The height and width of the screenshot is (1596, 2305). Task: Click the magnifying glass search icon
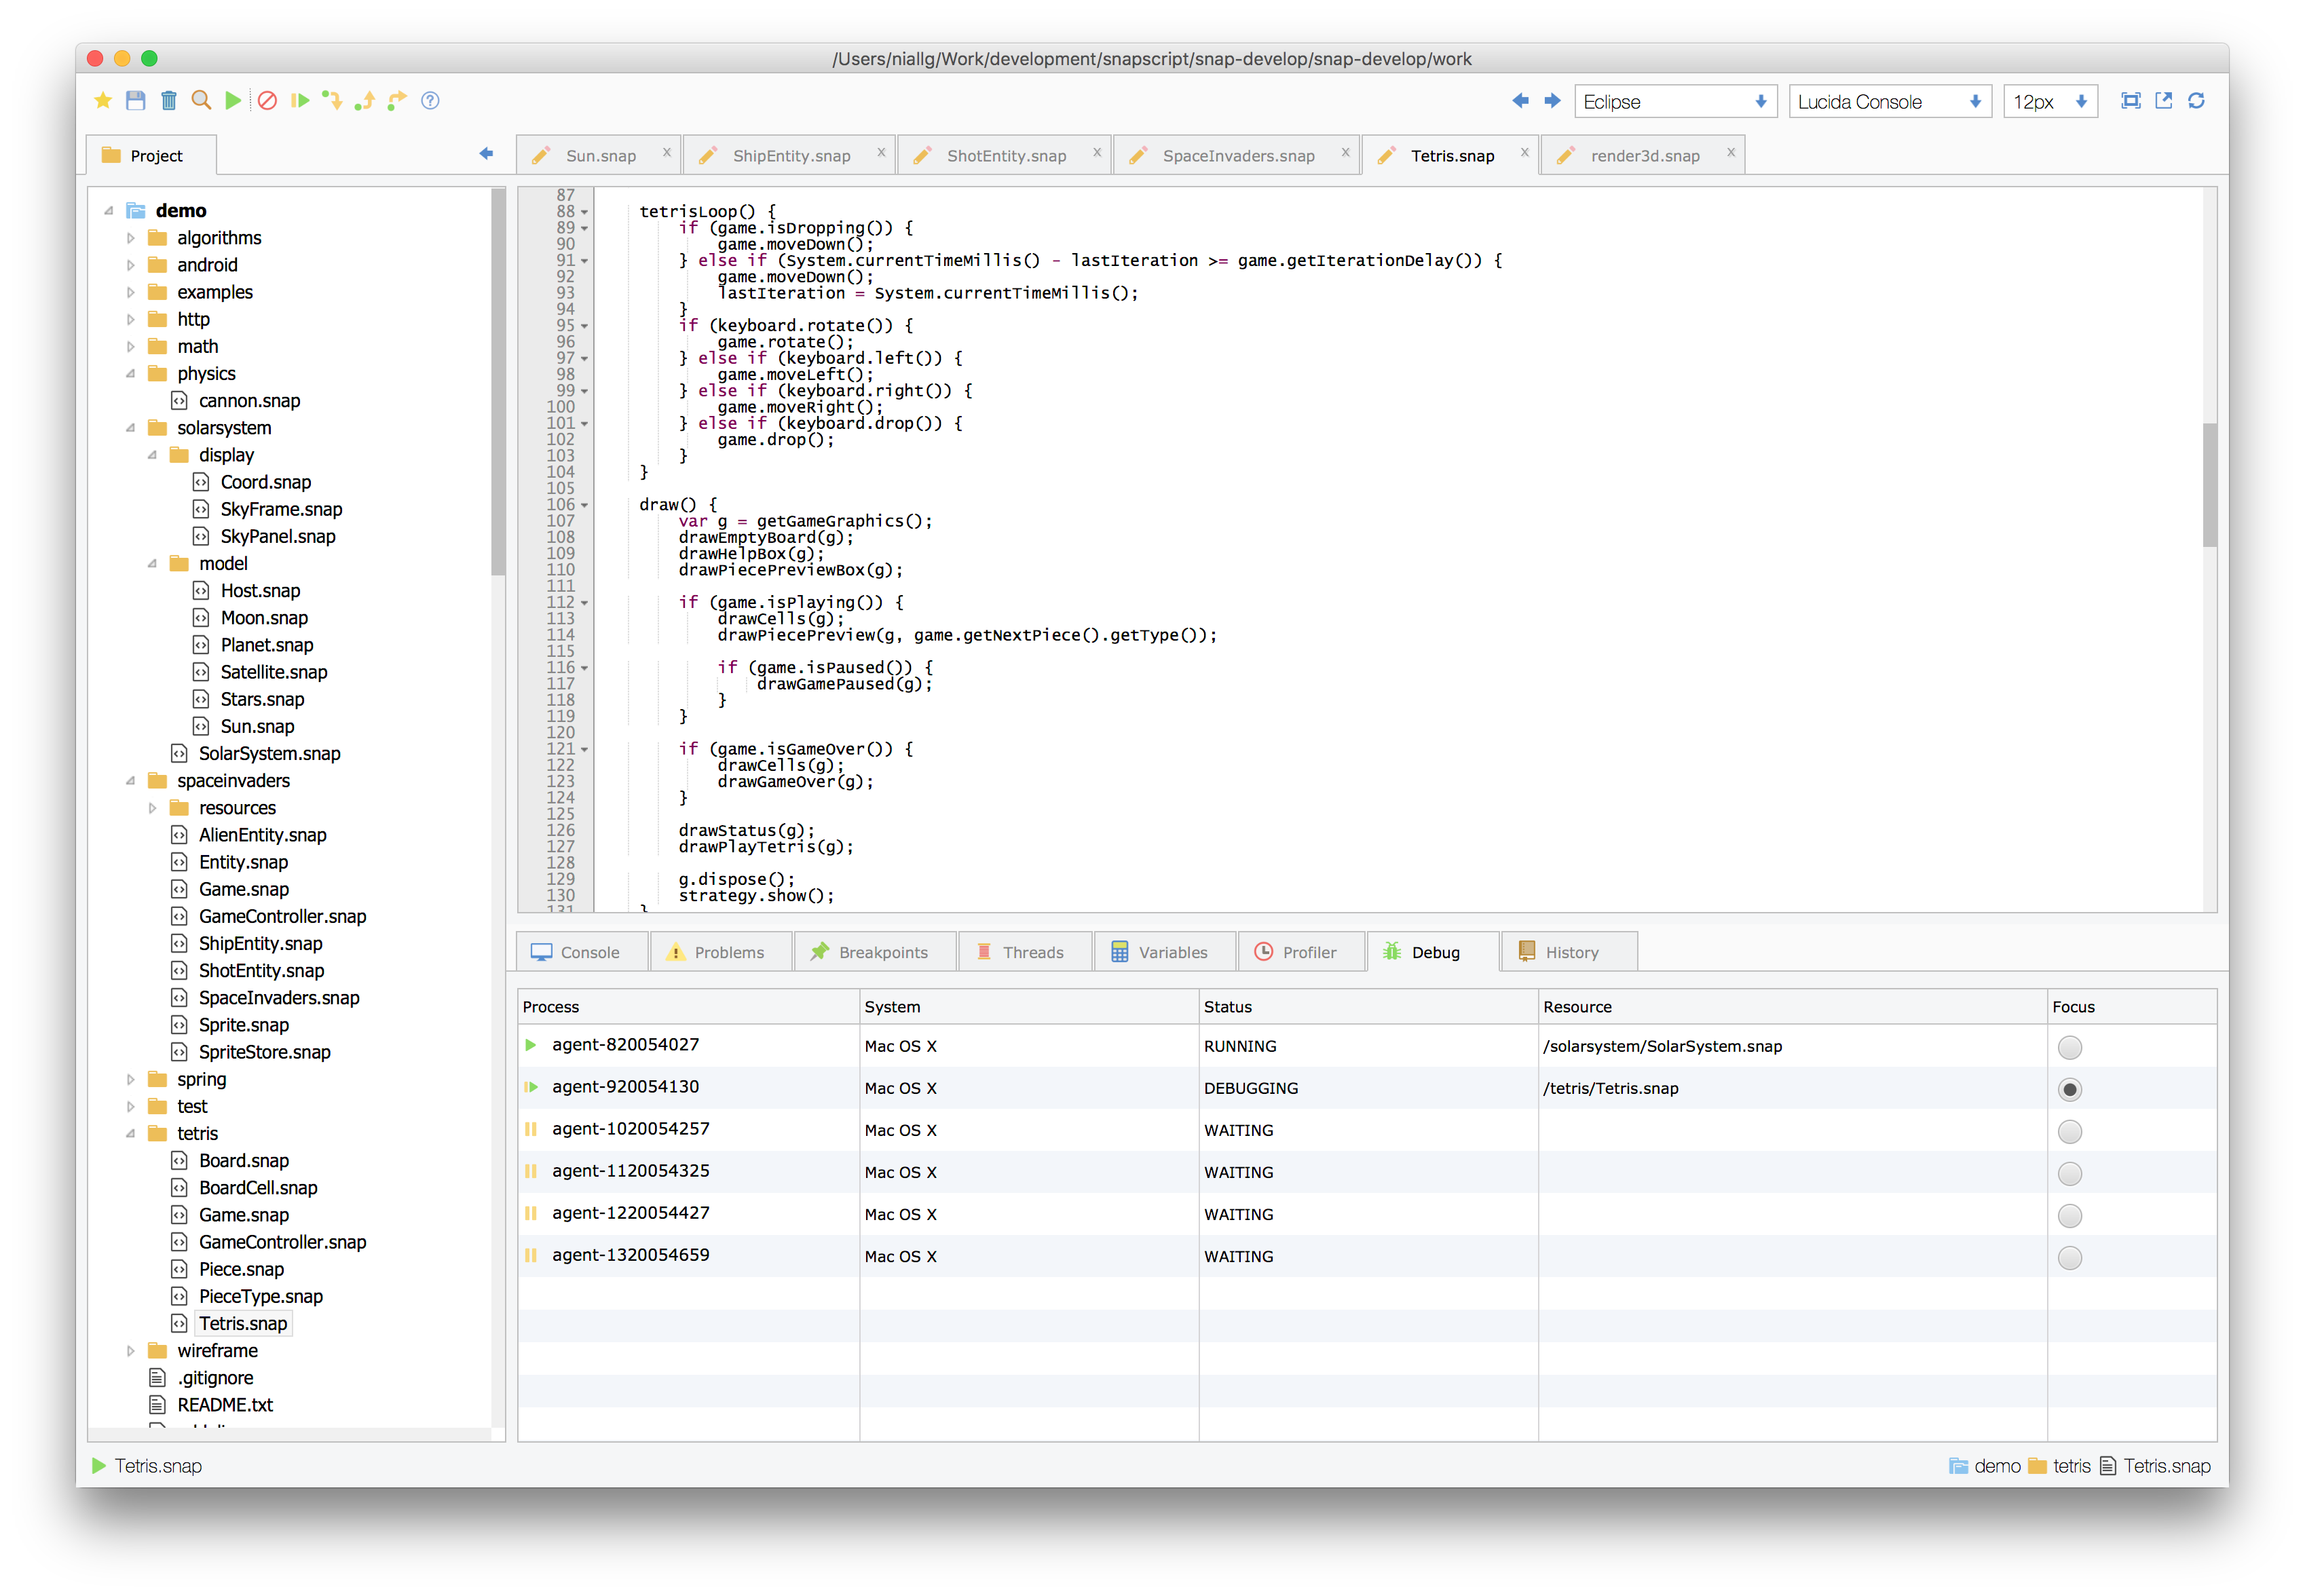201,101
